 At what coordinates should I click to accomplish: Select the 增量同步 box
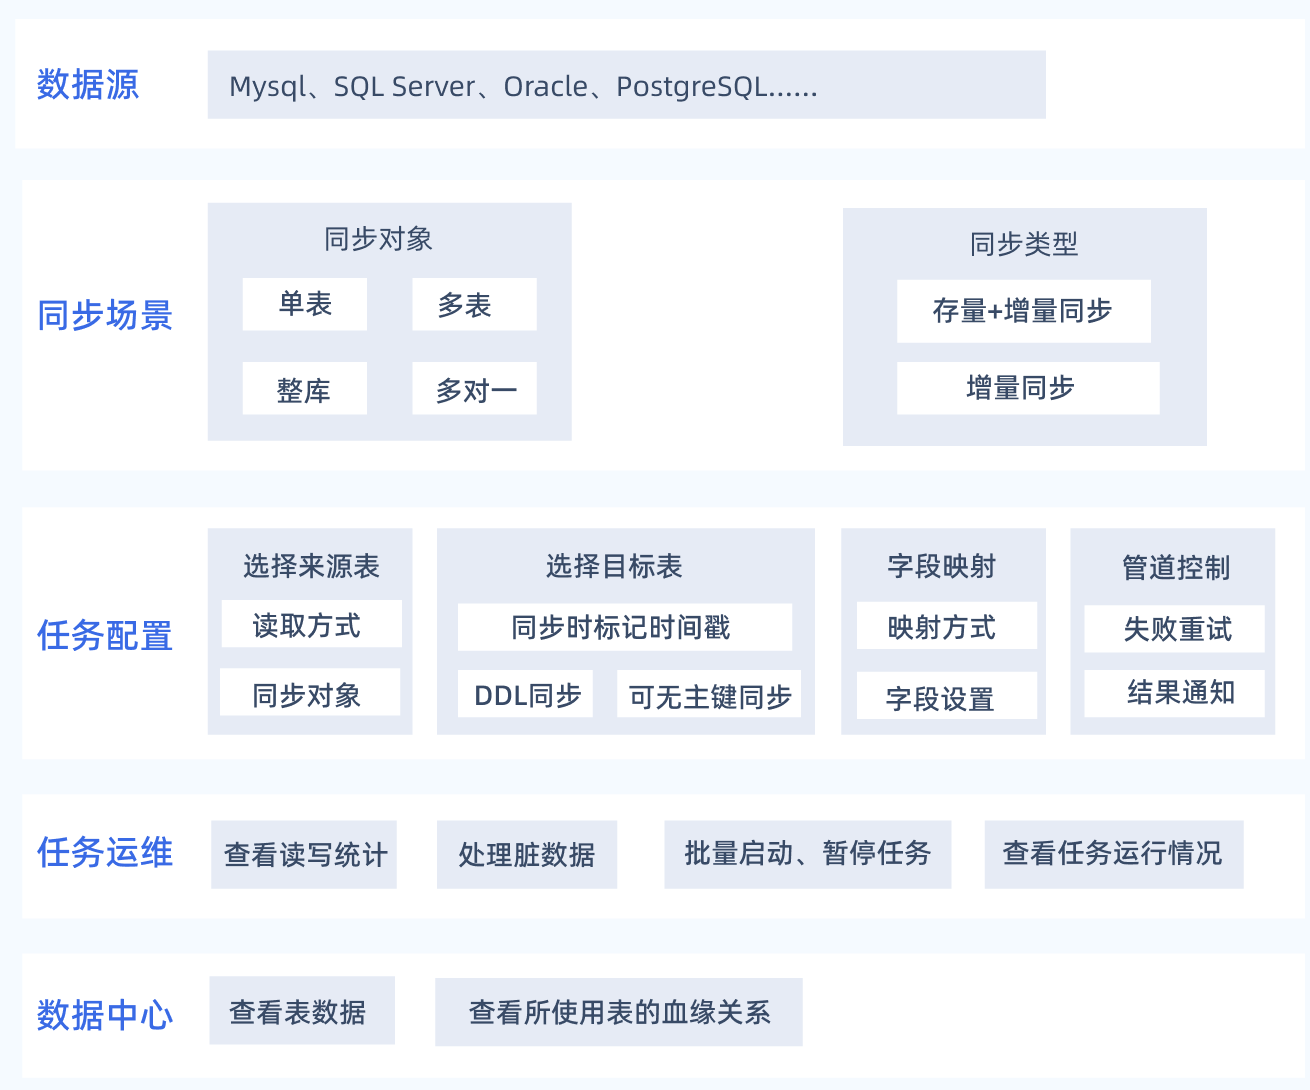click(1028, 388)
